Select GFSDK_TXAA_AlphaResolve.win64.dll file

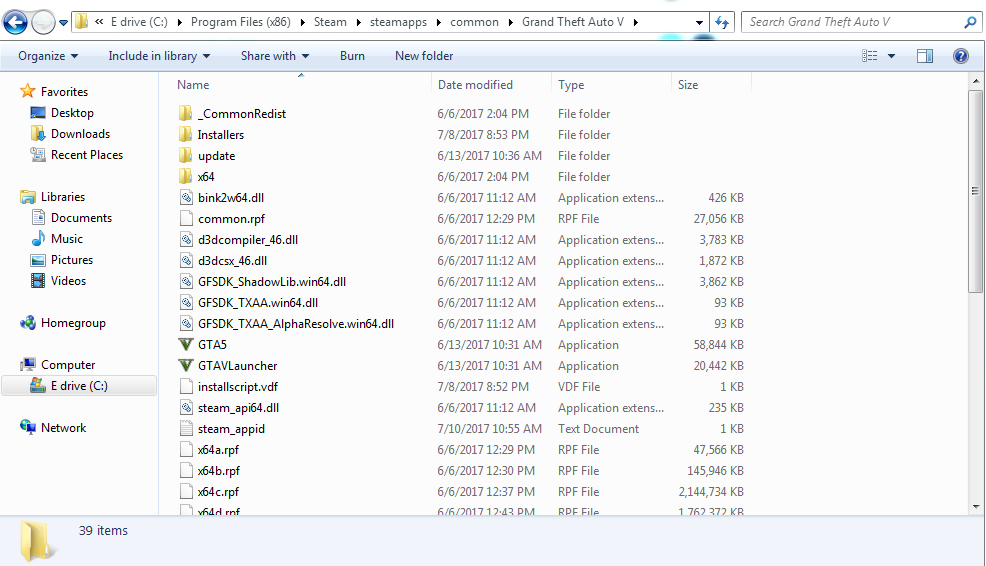pyautogui.click(x=296, y=324)
